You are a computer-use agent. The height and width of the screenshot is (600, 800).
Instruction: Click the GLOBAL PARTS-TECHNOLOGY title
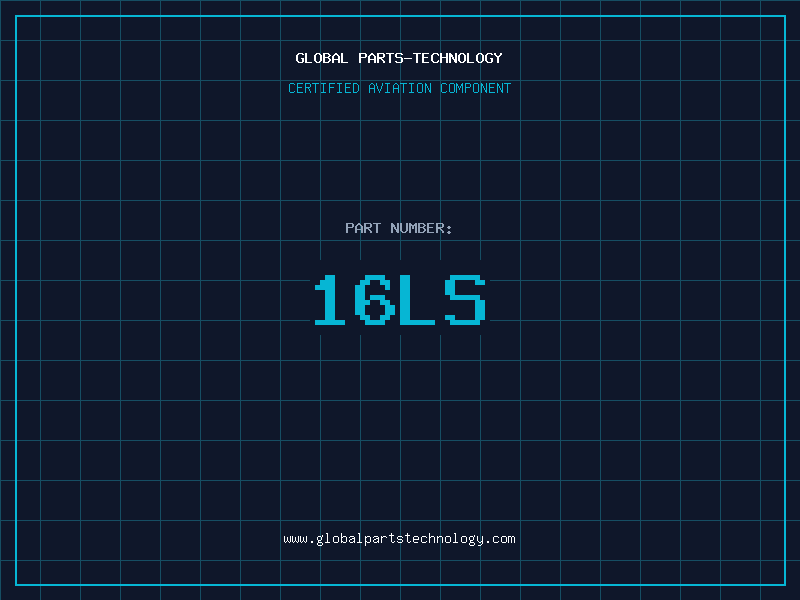(x=399, y=59)
